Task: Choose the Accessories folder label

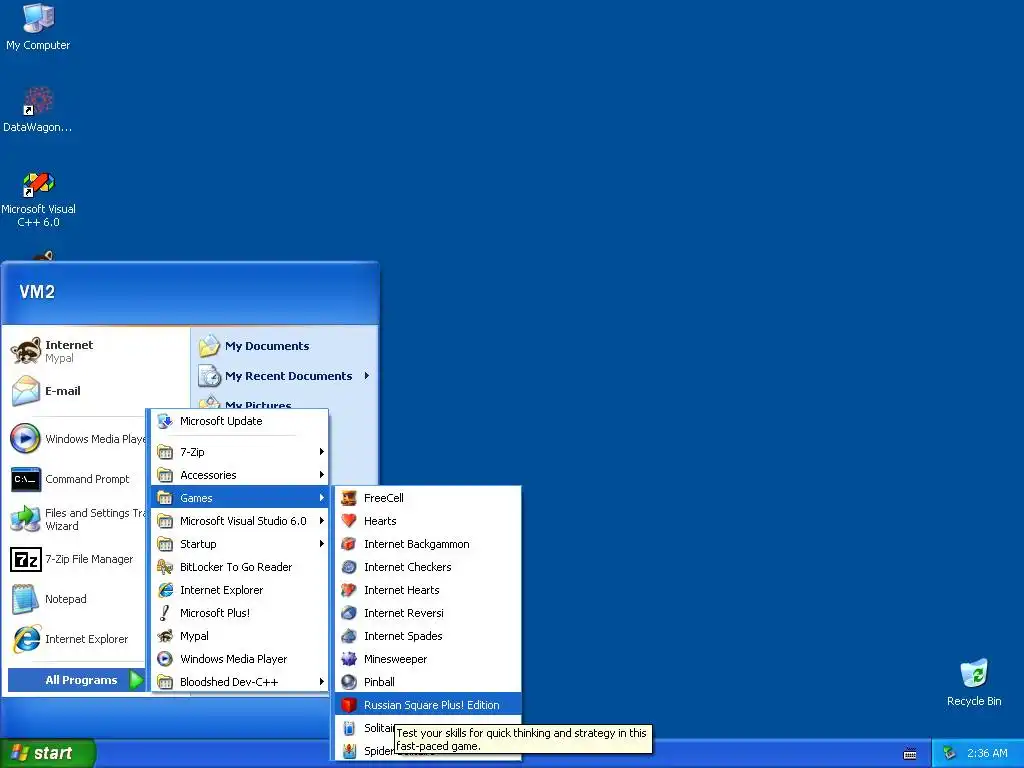Action: click(208, 475)
